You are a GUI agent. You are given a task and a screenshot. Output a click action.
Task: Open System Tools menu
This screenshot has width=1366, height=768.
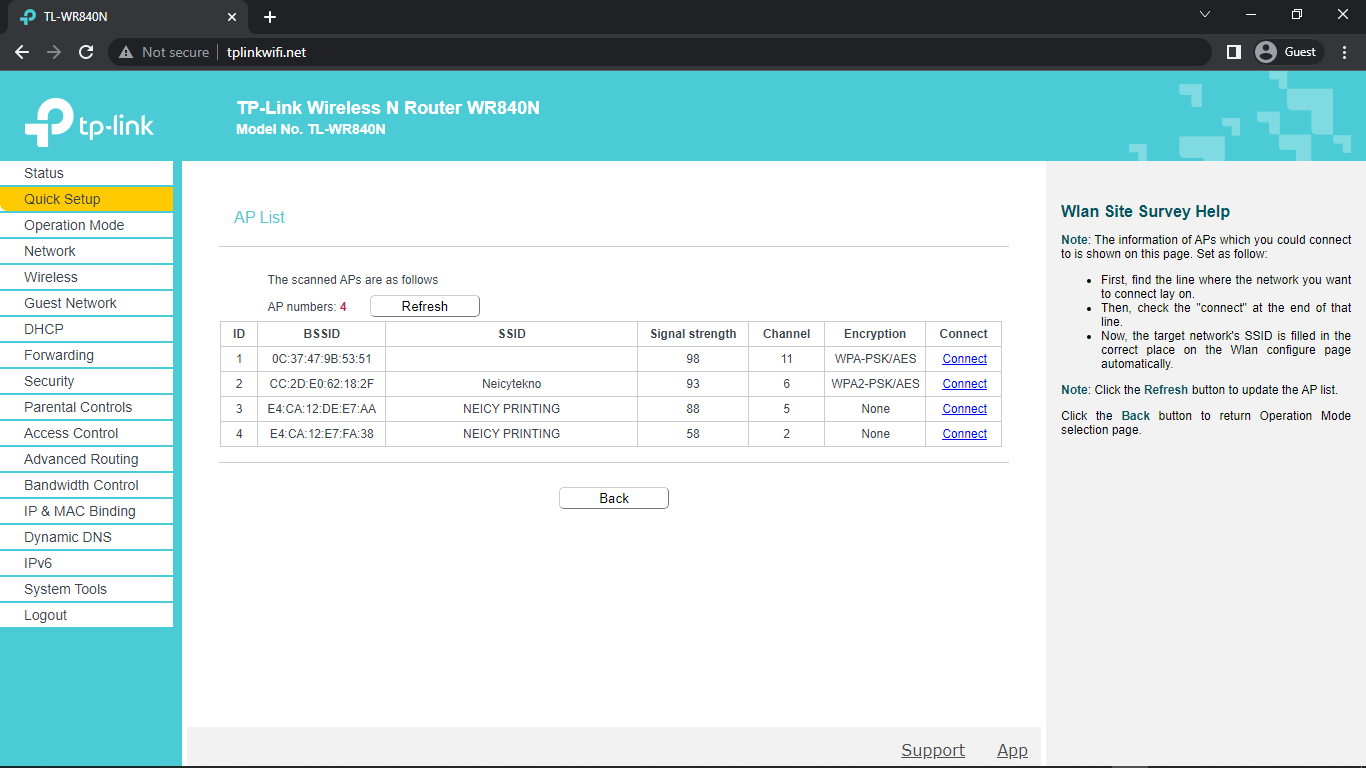pos(86,589)
